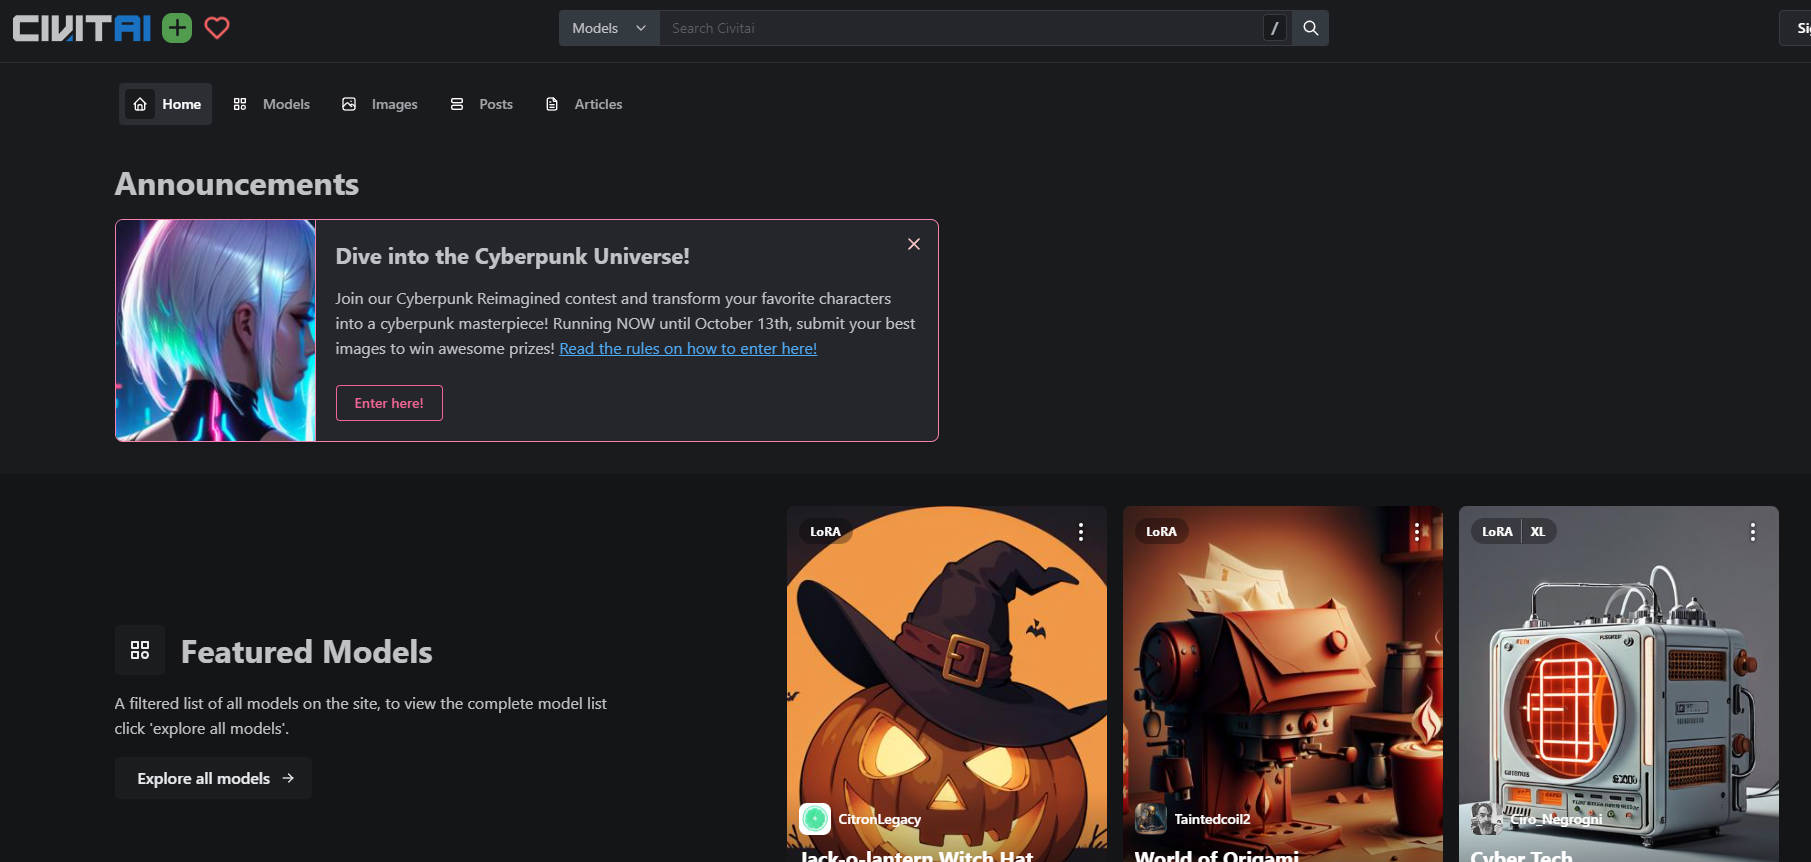Image resolution: width=1811 pixels, height=862 pixels.
Task: Open the Images tab
Action: coord(380,104)
